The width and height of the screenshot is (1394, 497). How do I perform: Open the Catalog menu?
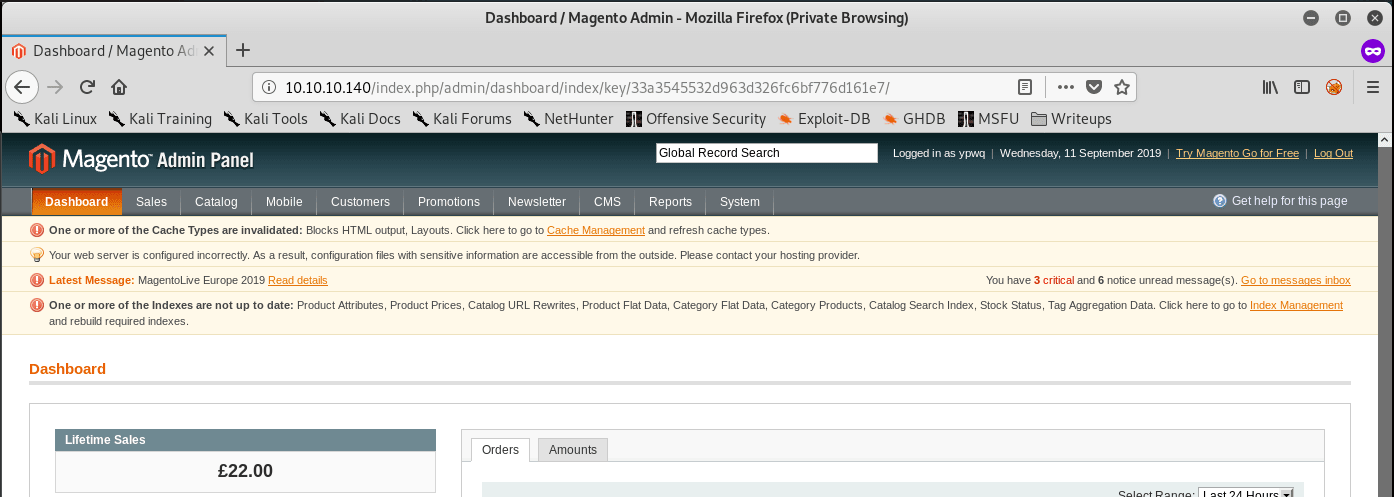tap(216, 201)
